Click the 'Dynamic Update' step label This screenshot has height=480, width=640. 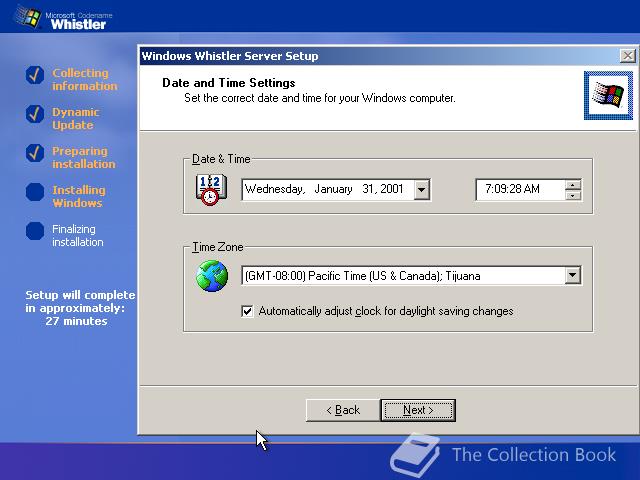(x=76, y=118)
